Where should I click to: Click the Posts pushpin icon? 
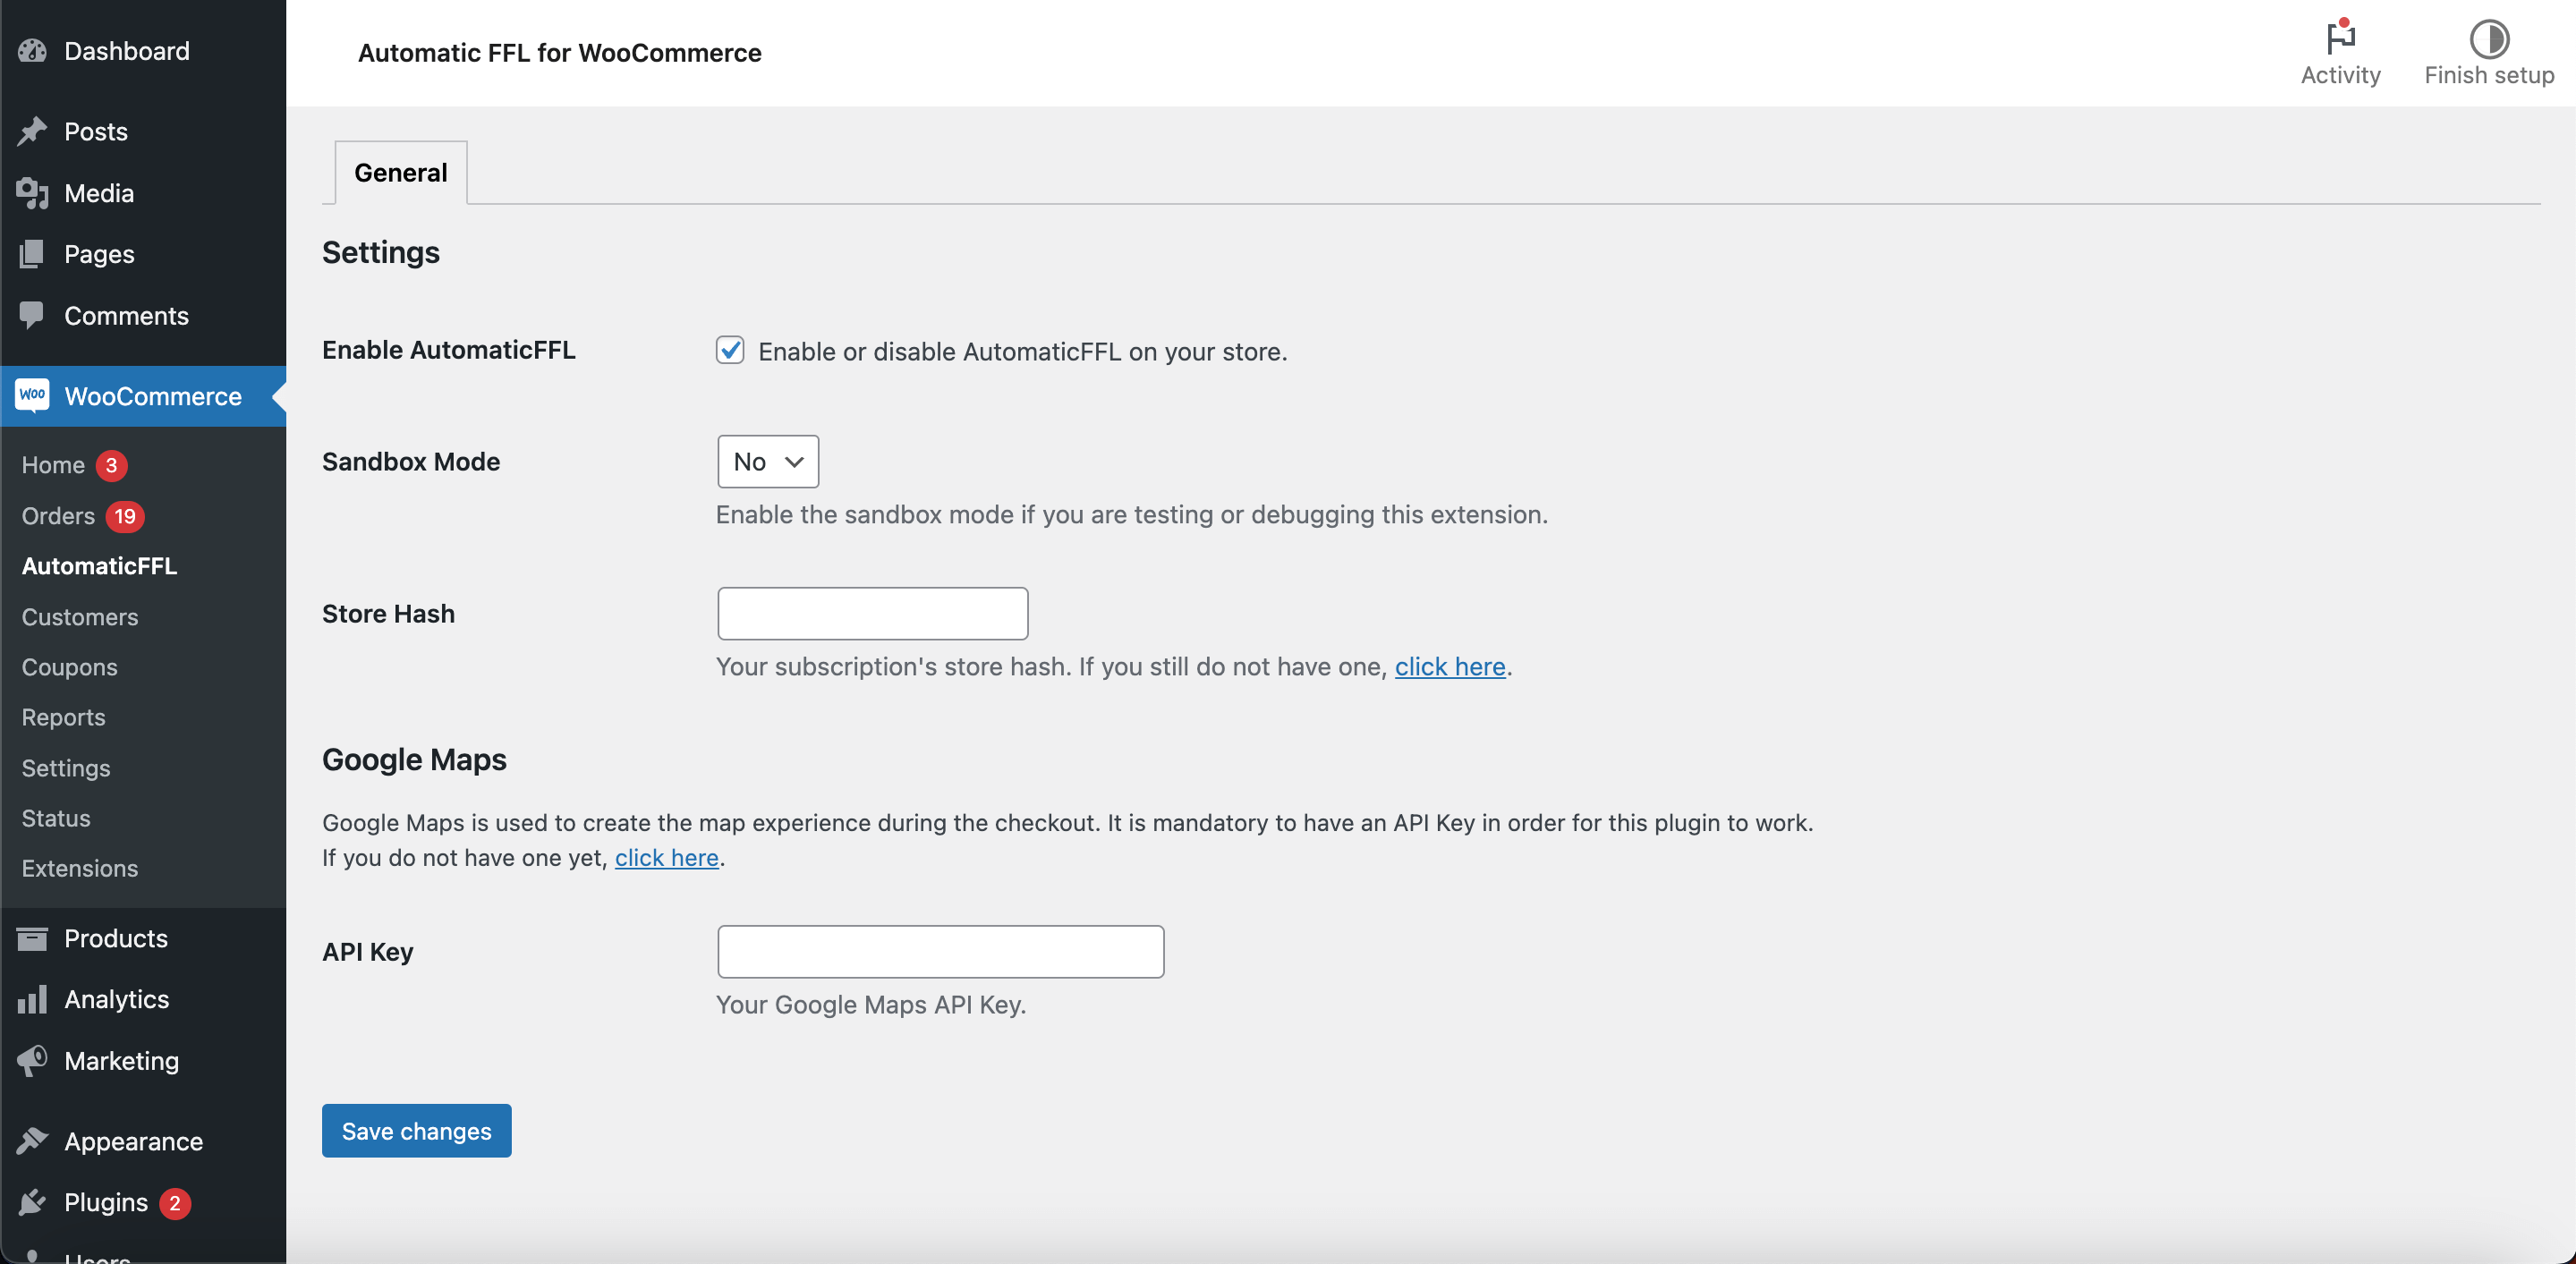click(32, 131)
